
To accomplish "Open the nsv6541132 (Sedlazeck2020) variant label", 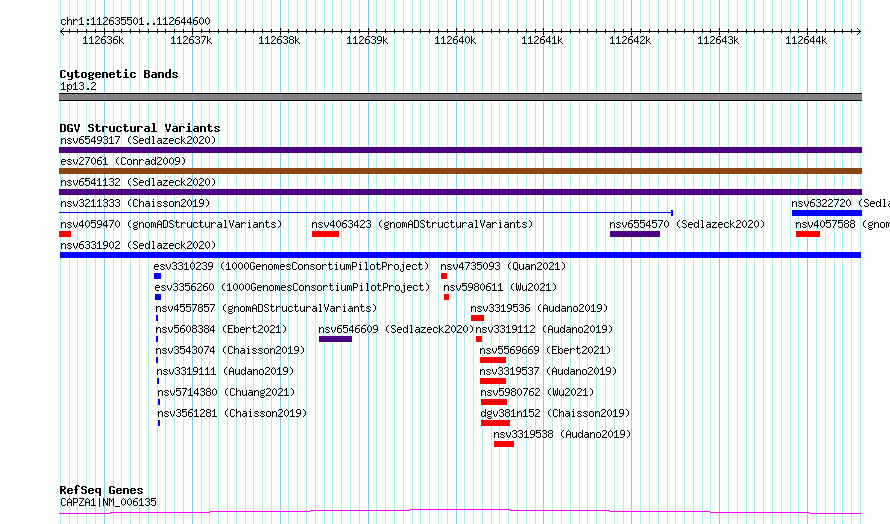I will click(138, 182).
